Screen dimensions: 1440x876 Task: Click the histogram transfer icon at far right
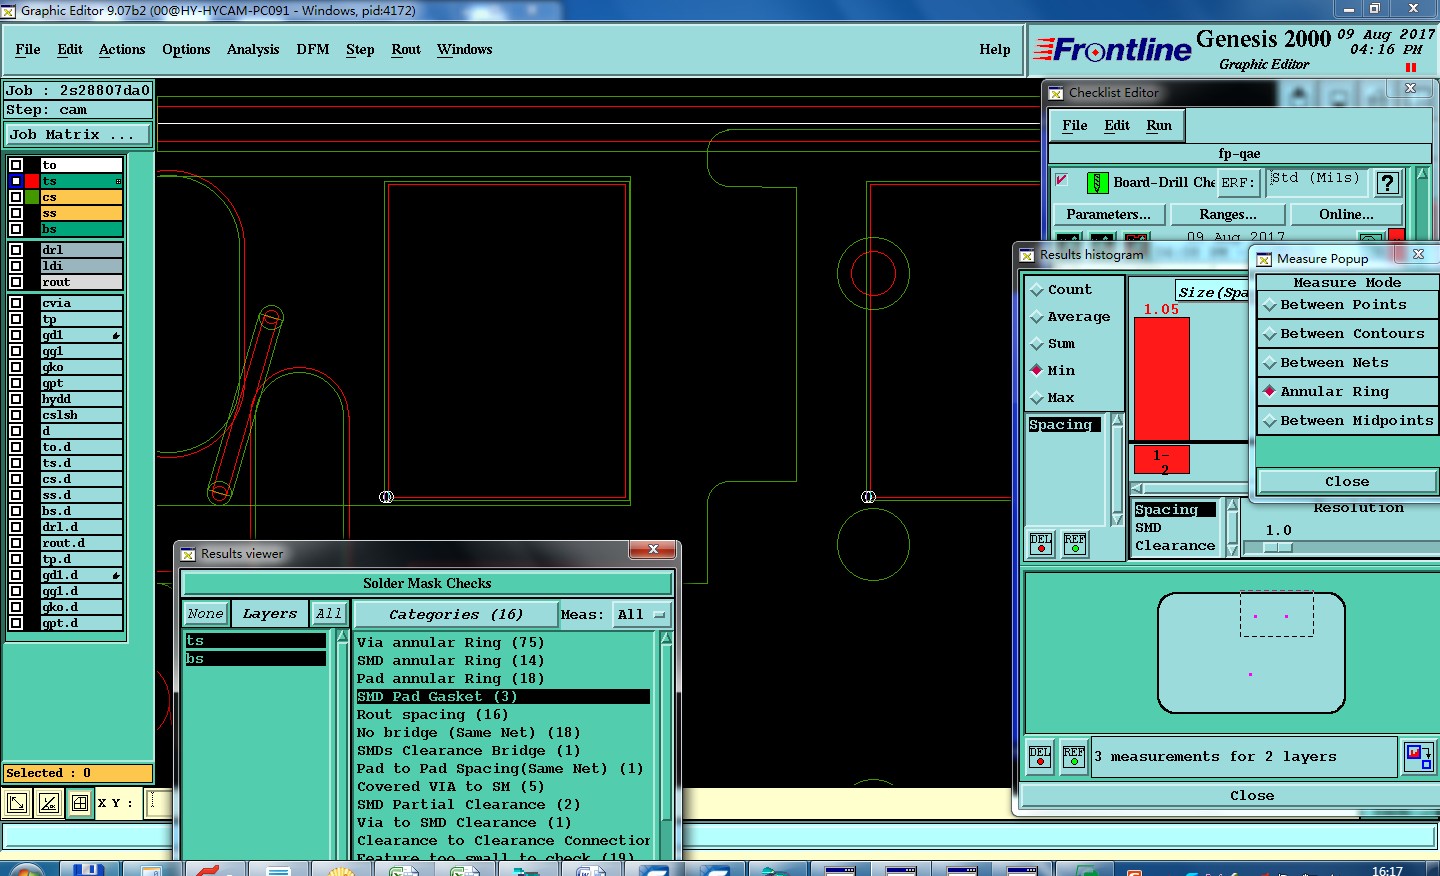pyautogui.click(x=1418, y=756)
